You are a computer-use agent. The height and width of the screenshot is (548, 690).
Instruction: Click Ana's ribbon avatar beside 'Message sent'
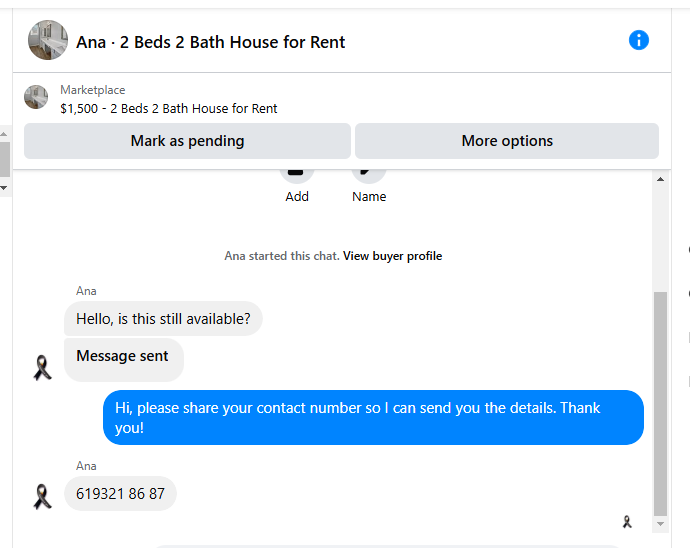42,368
